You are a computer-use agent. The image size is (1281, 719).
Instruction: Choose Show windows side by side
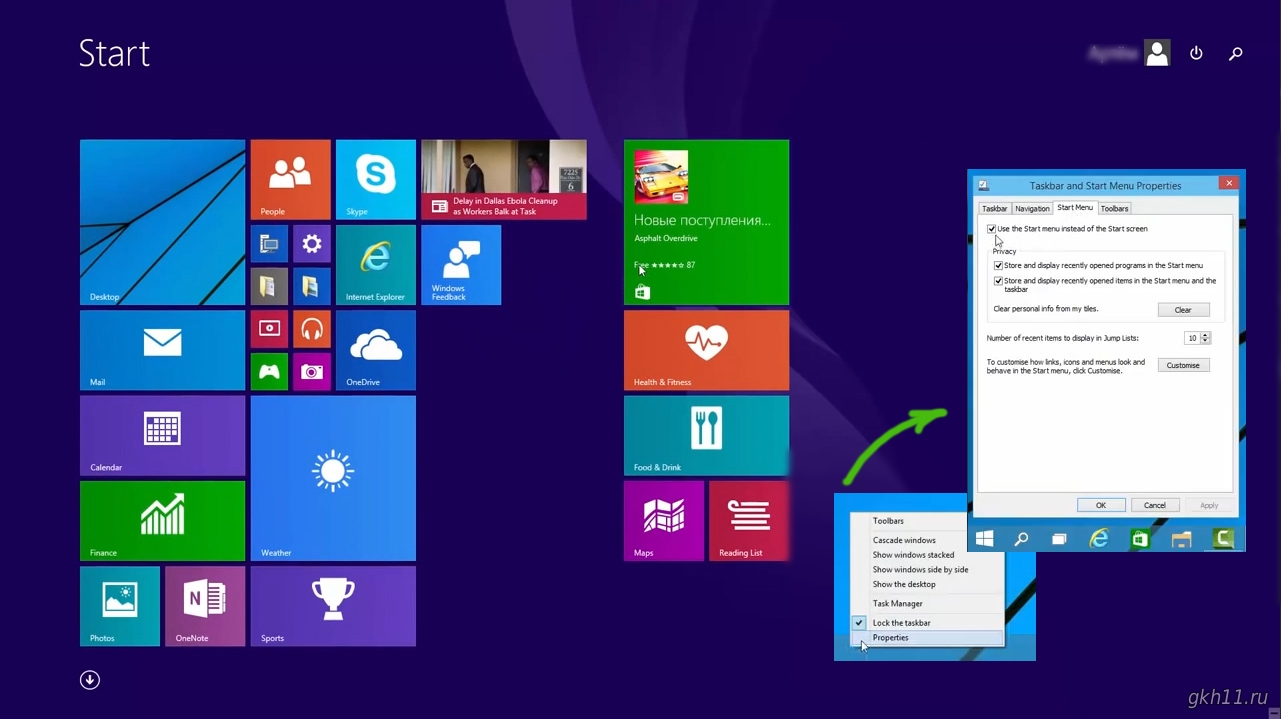927,570
